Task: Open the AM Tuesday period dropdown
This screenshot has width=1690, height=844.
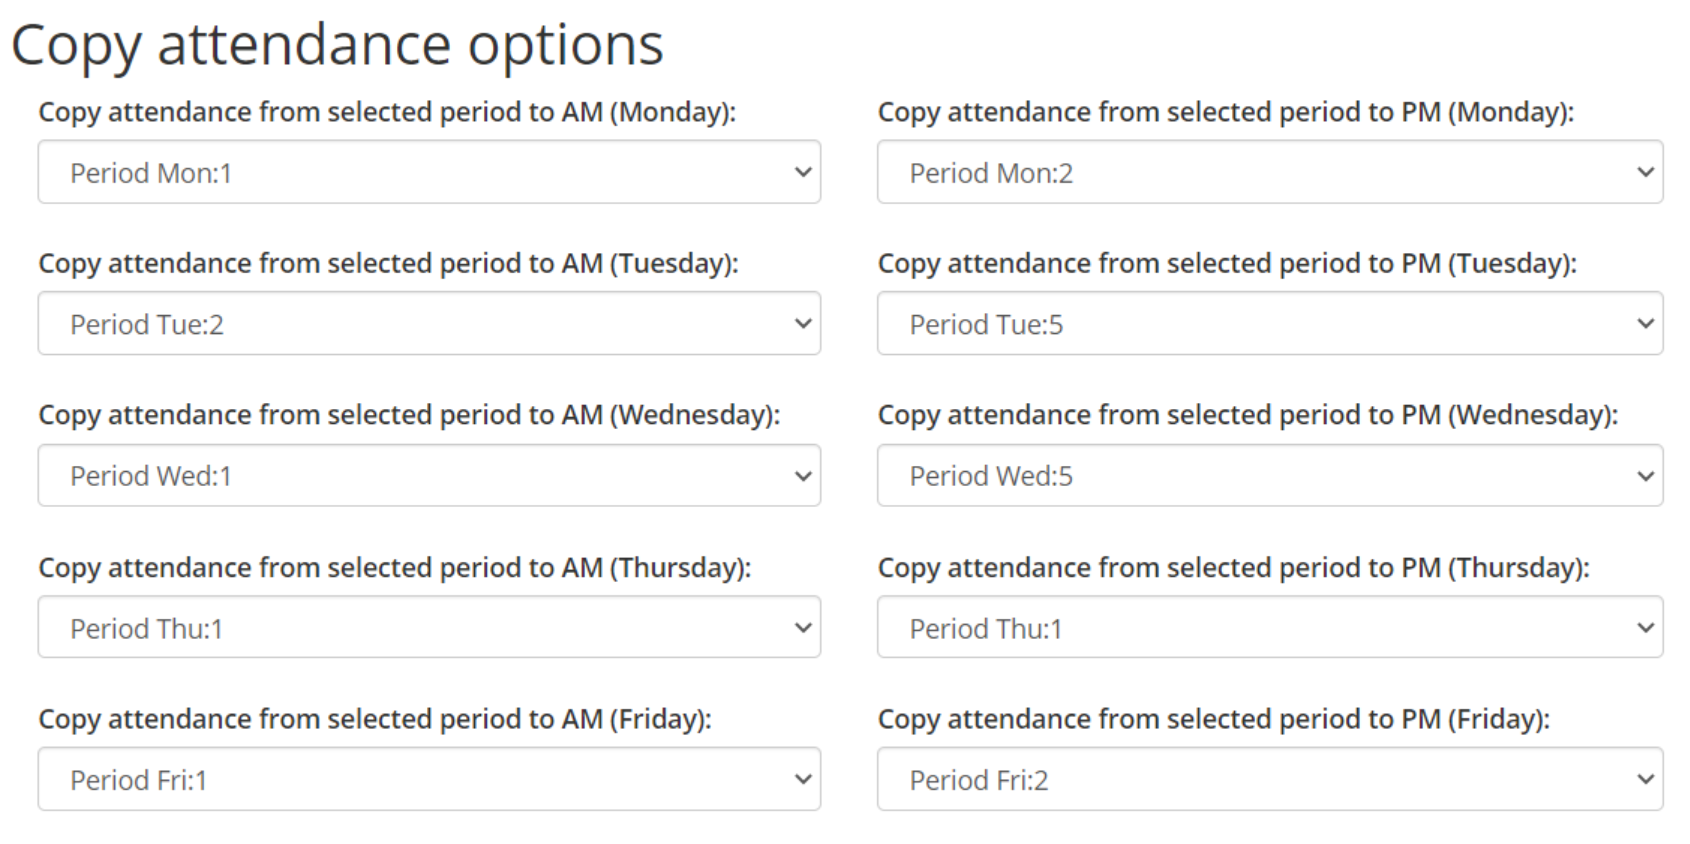Action: [x=428, y=324]
